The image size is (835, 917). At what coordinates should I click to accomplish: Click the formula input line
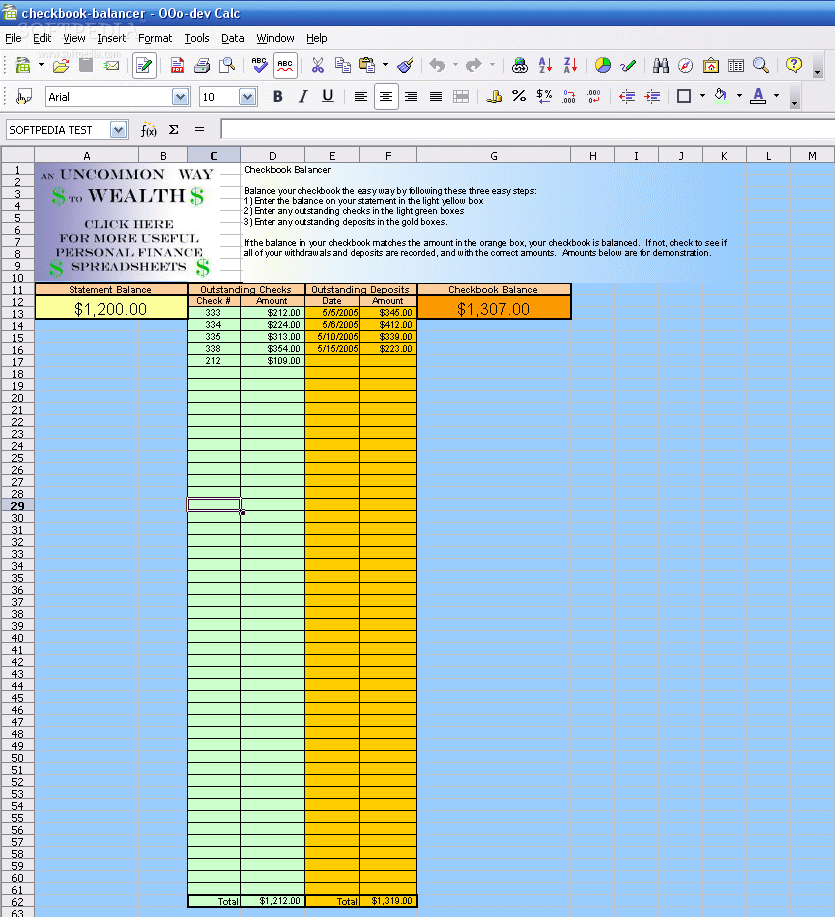[527, 129]
